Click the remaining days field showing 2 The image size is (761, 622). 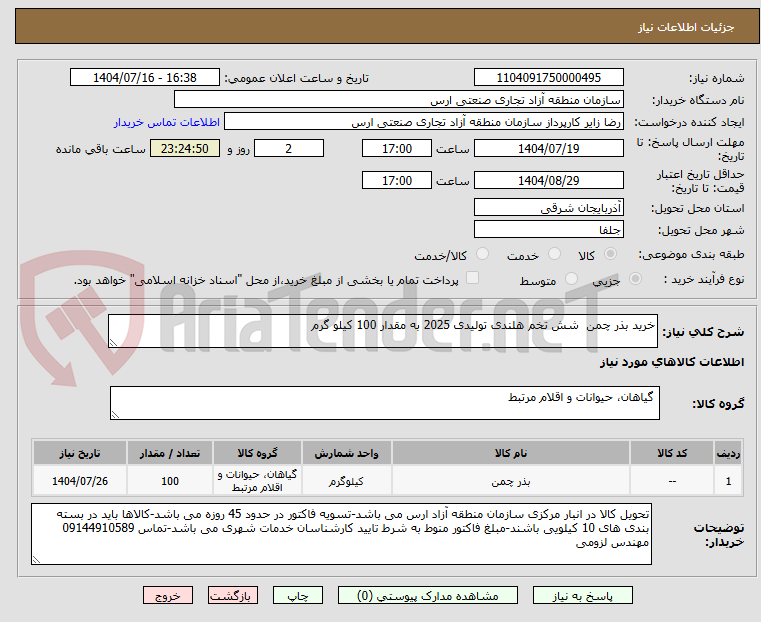[289, 148]
